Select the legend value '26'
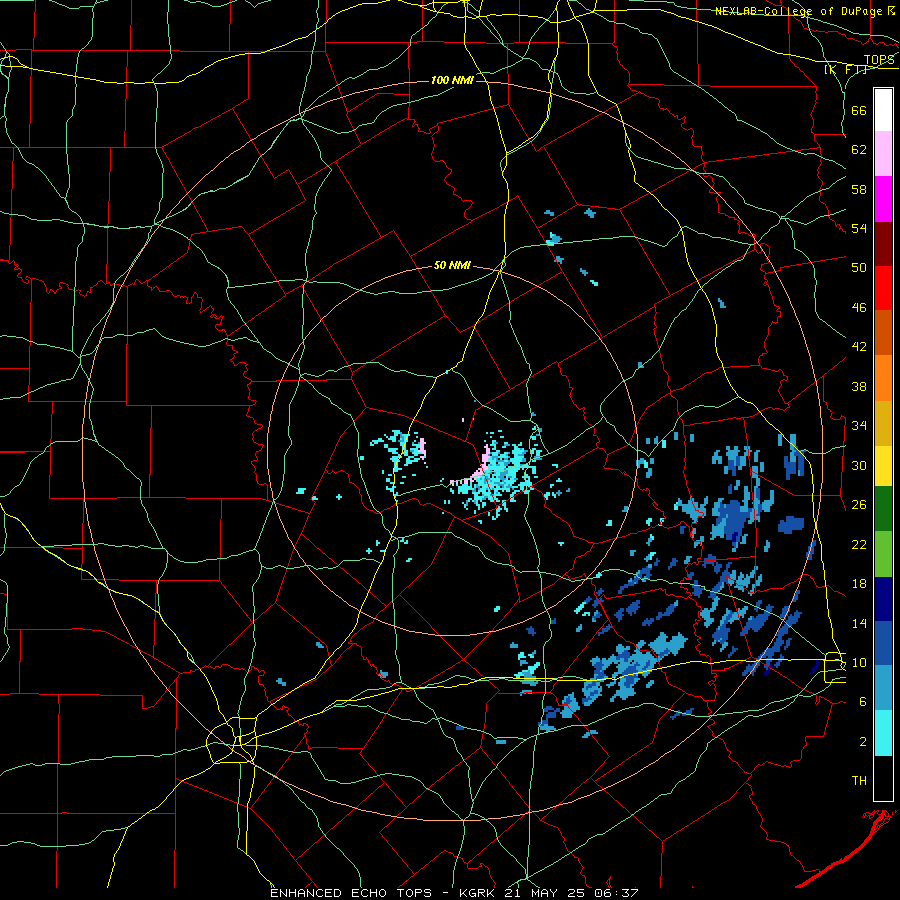Image resolution: width=900 pixels, height=900 pixels. (x=859, y=505)
